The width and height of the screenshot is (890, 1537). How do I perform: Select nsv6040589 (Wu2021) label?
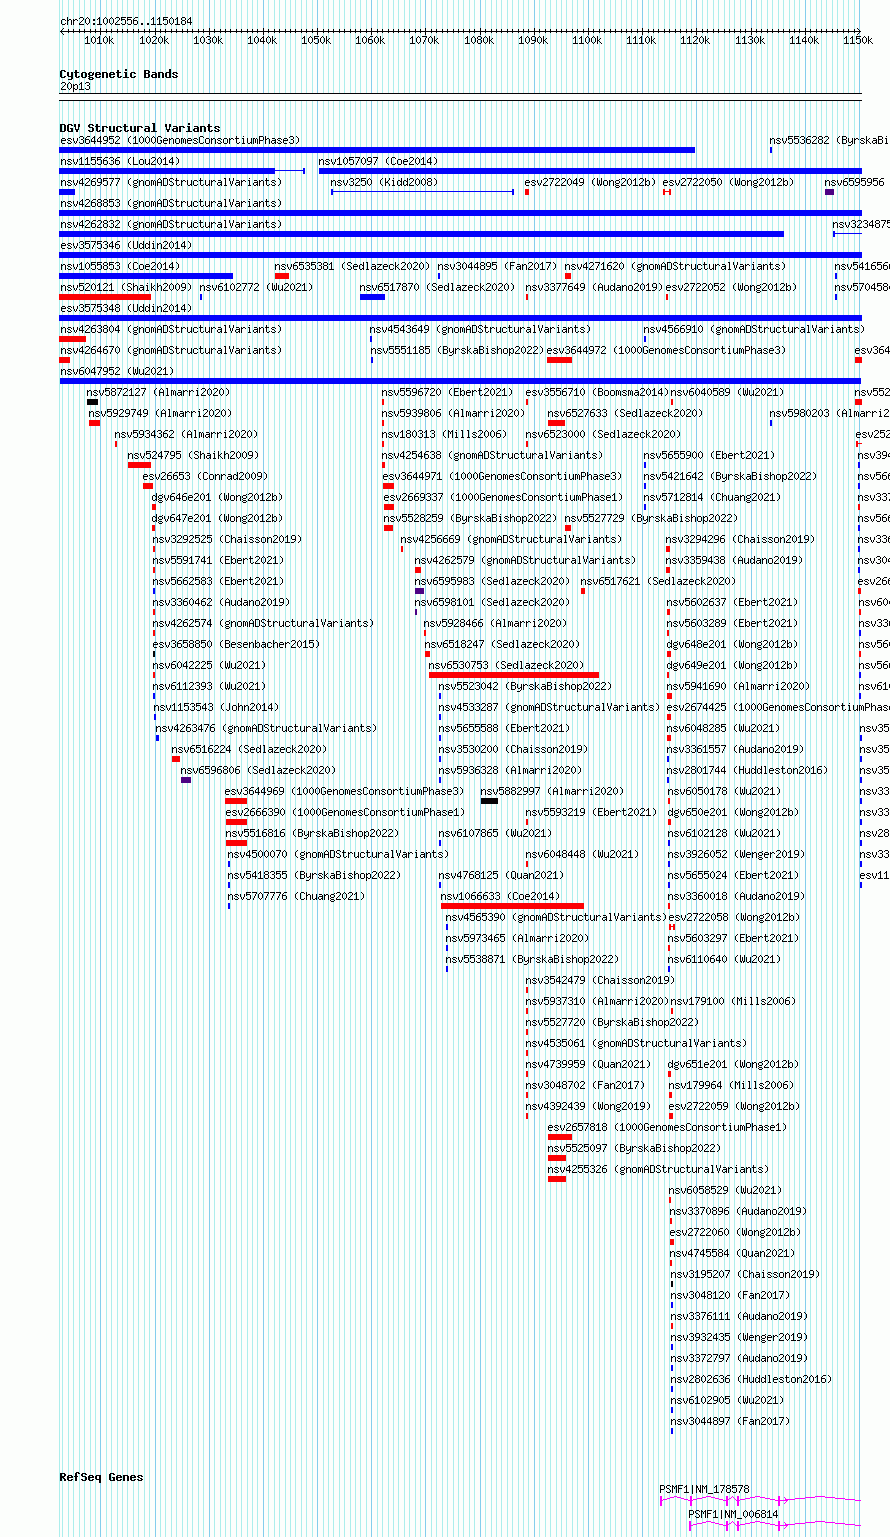pyautogui.click(x=727, y=392)
